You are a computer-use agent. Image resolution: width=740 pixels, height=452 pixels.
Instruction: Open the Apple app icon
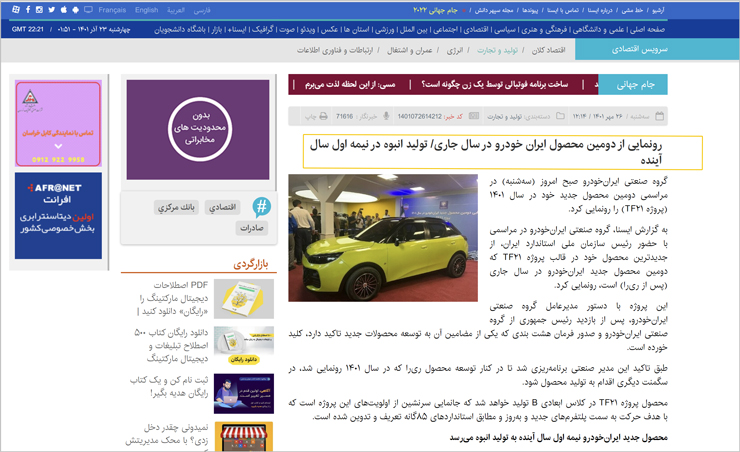(x=66, y=10)
